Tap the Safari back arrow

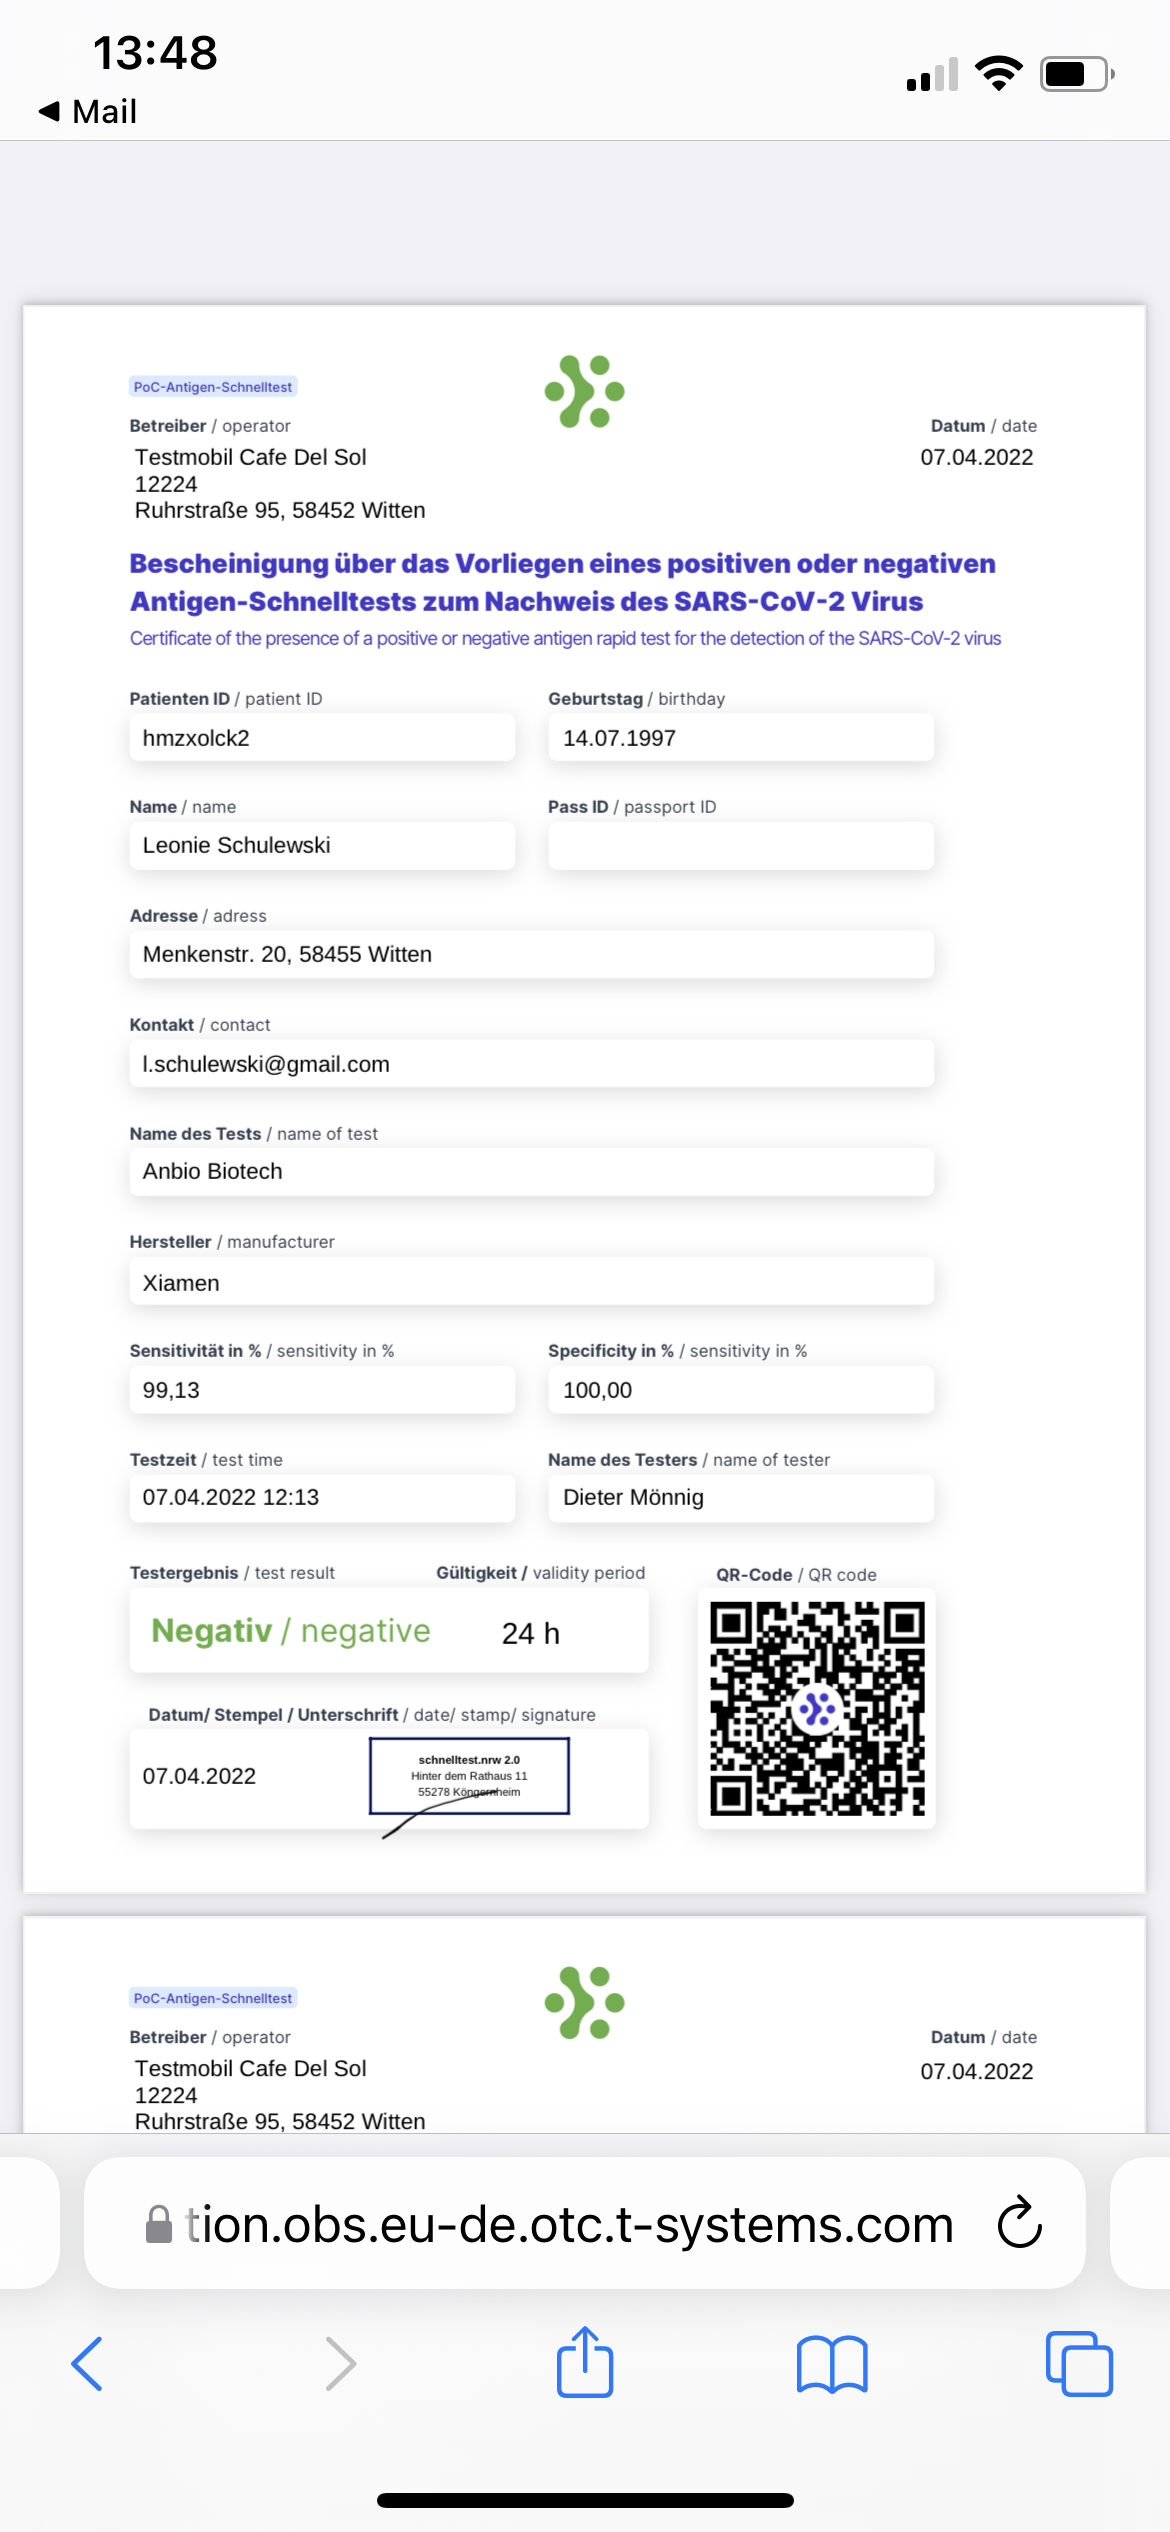click(x=88, y=2364)
